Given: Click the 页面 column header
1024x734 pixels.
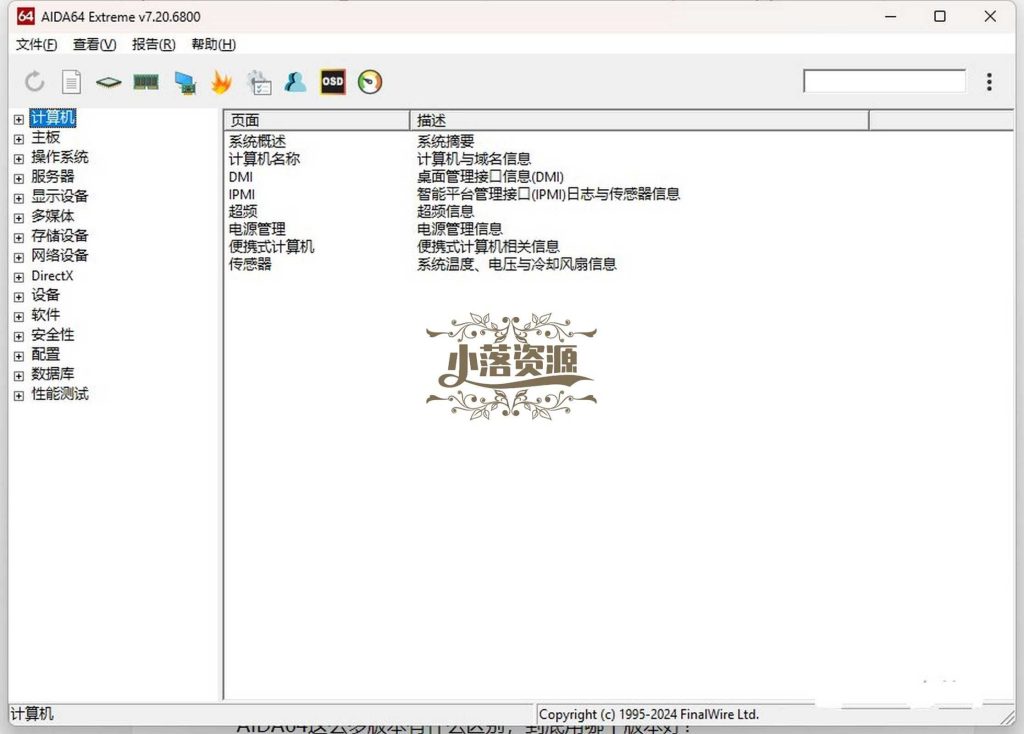Looking at the screenshot, I should pos(317,120).
